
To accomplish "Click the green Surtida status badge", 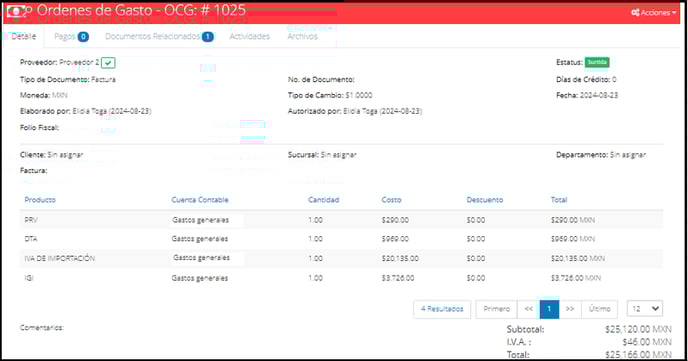I will tap(597, 62).
